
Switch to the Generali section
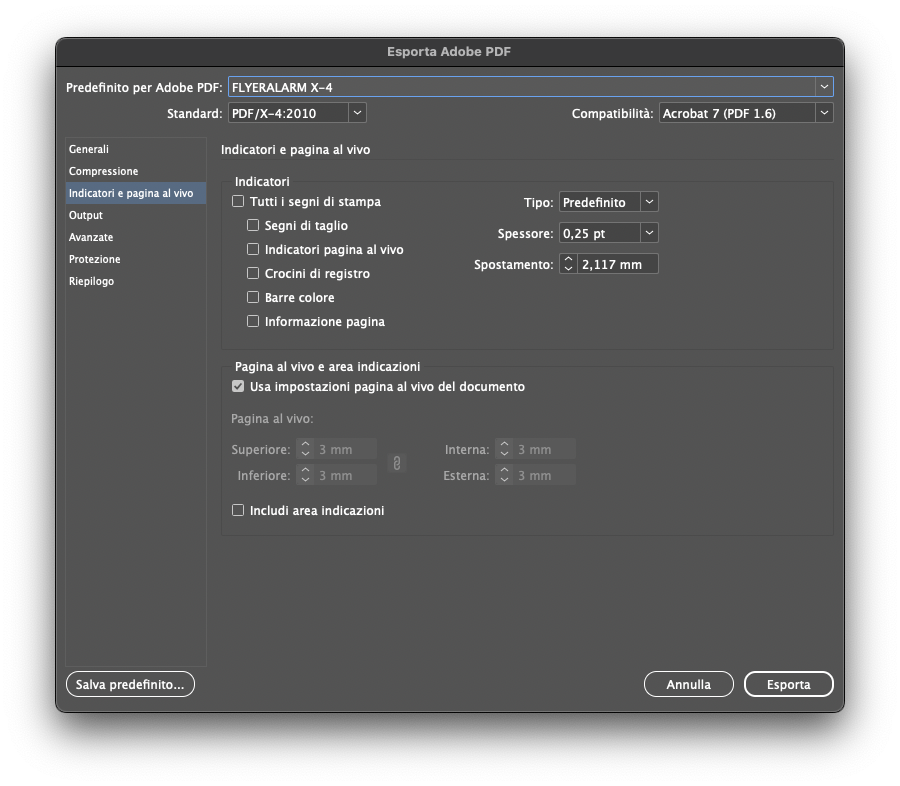pyautogui.click(x=89, y=149)
